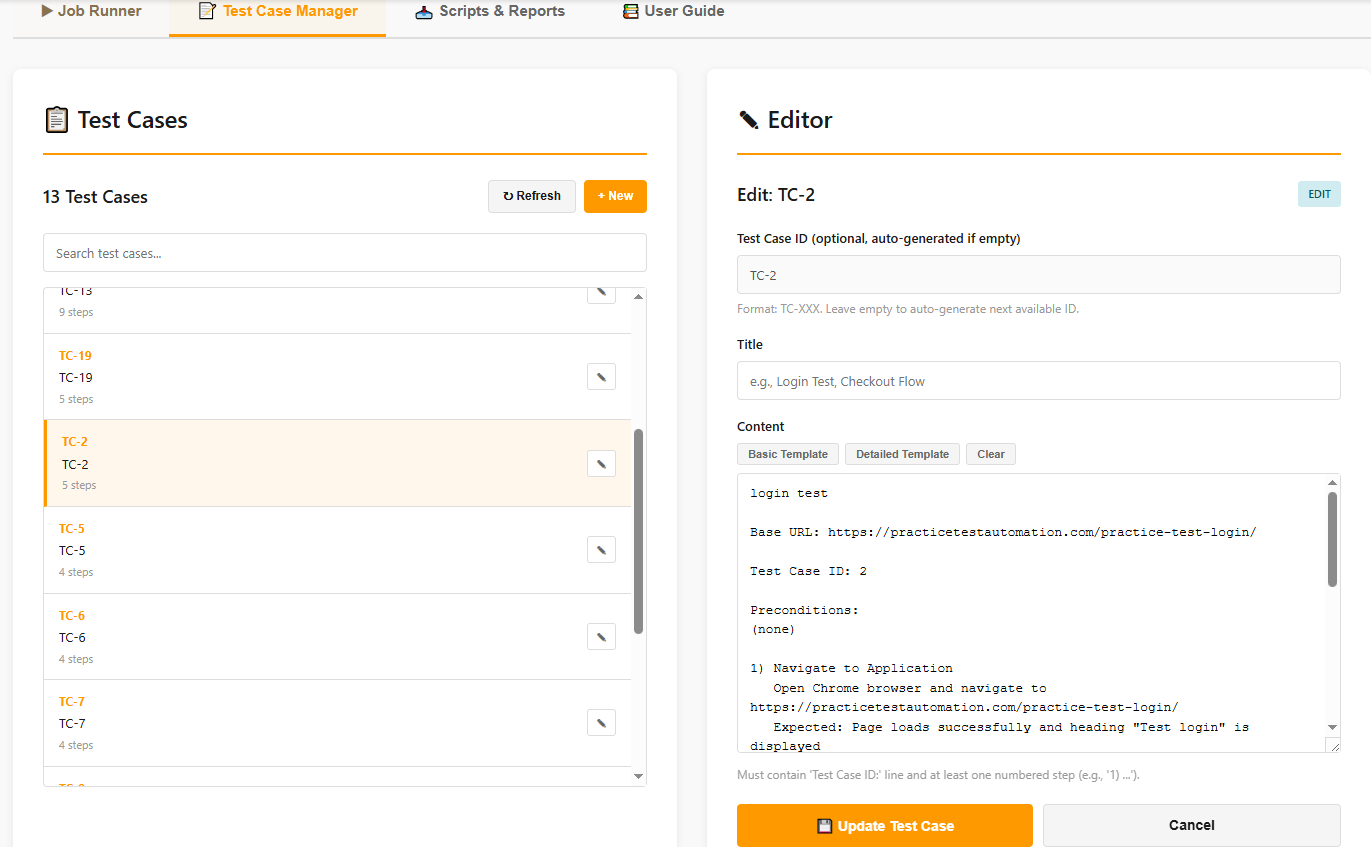Image resolution: width=1371 pixels, height=847 pixels.
Task: Click Update Test Case button
Action: 885,826
